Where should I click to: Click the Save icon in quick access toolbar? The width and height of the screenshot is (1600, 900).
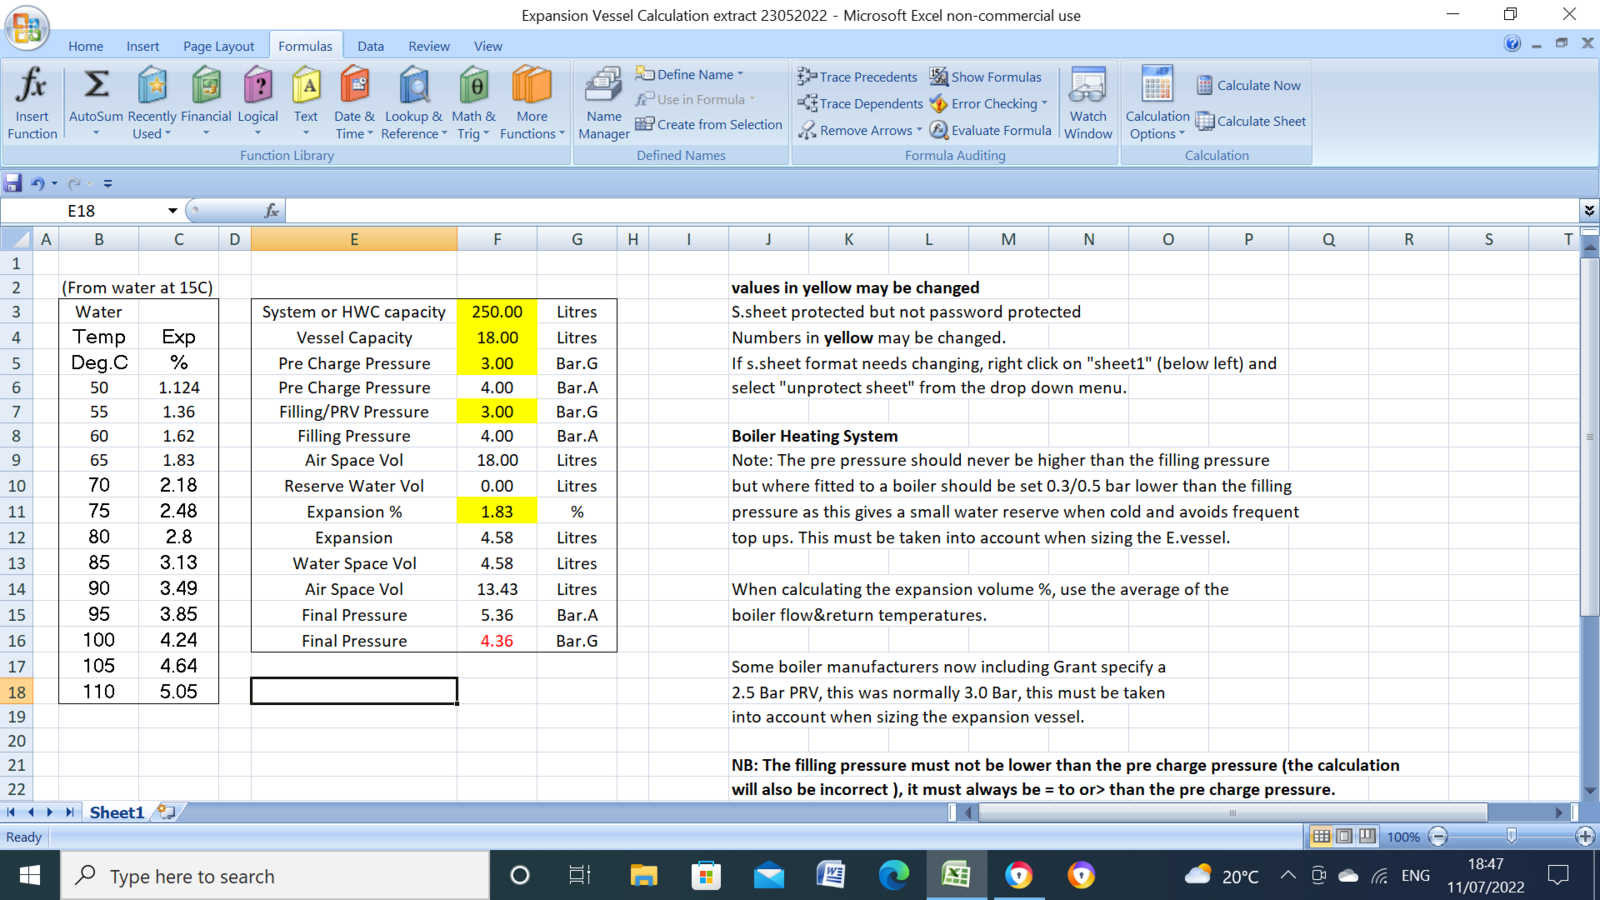(13, 183)
